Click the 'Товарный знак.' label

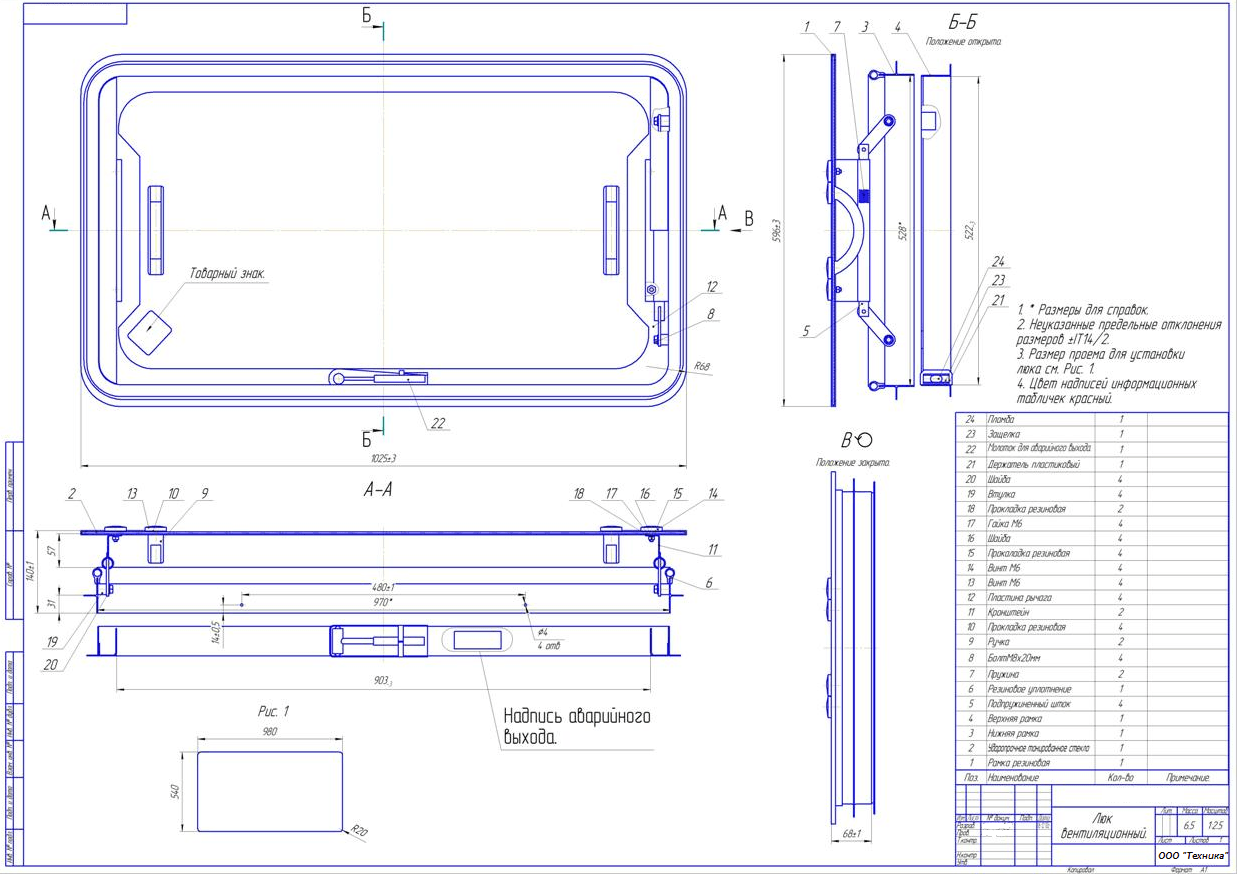click(x=227, y=273)
